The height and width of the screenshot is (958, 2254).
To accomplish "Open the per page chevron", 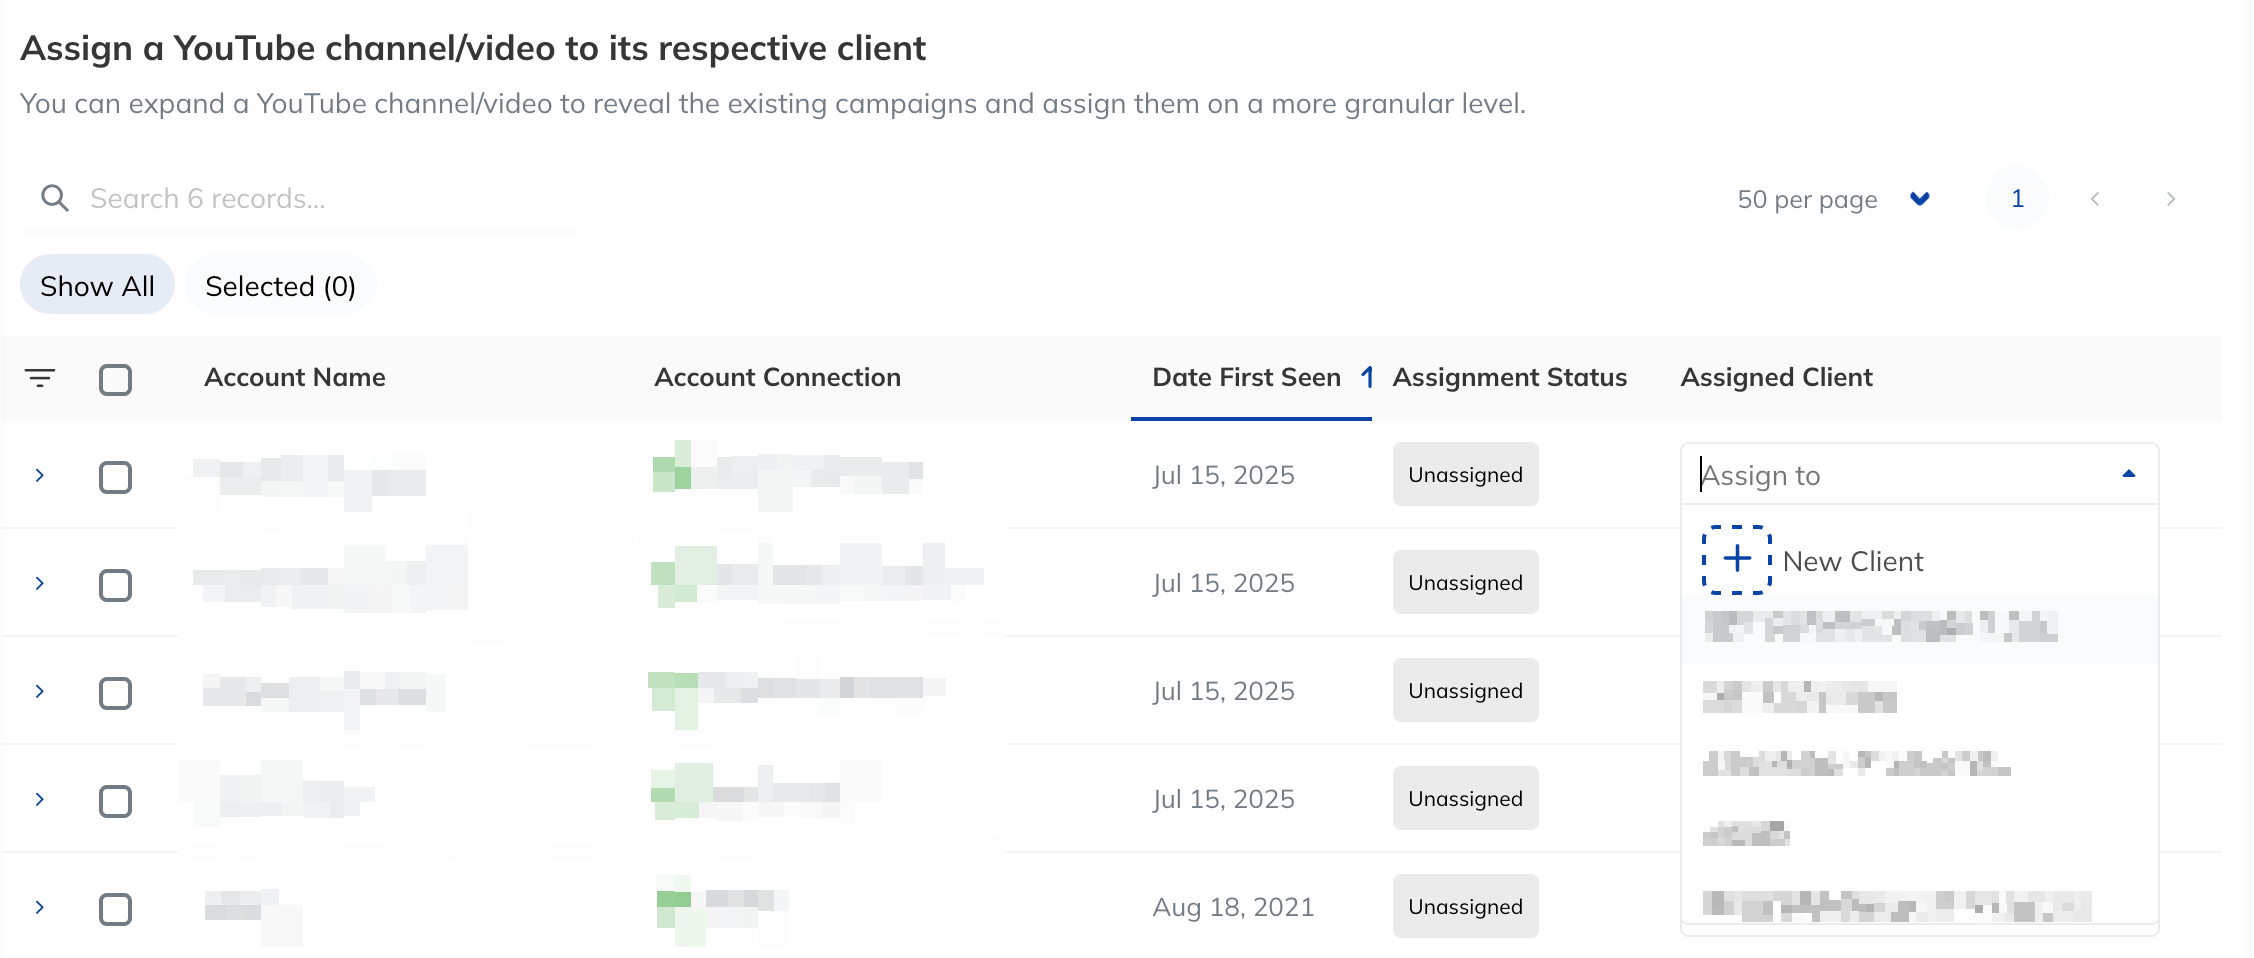I will (x=1919, y=198).
